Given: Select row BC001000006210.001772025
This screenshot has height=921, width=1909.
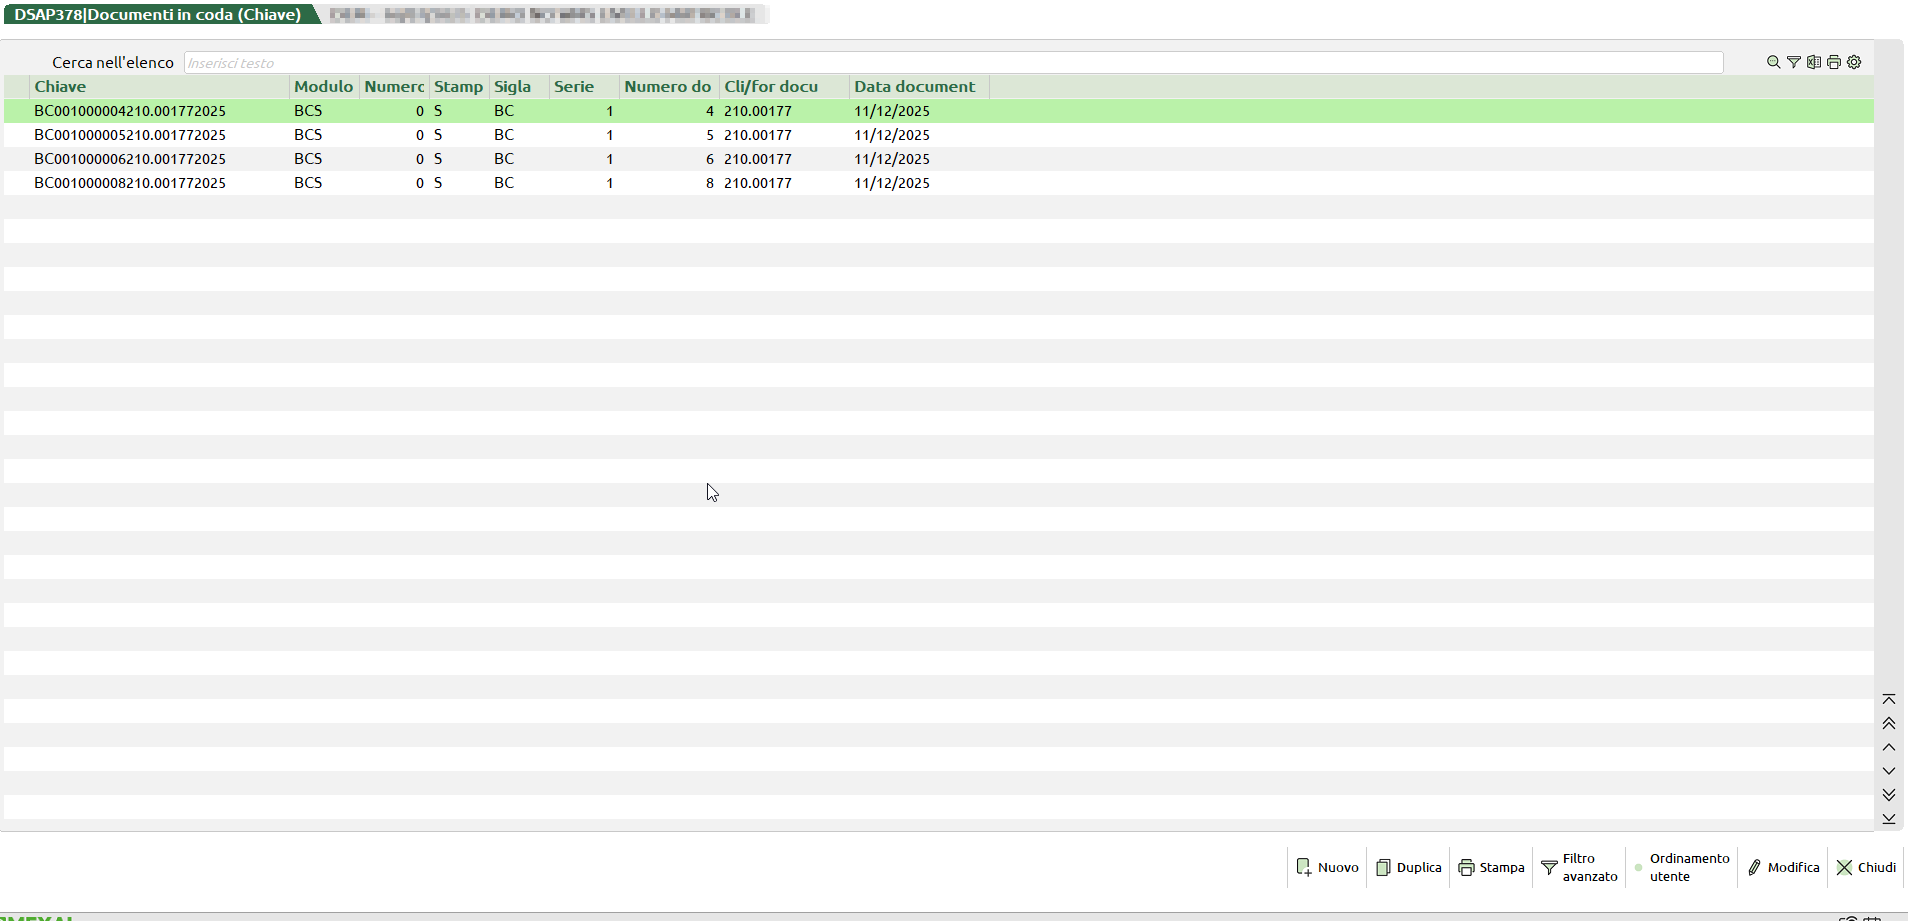Looking at the screenshot, I should pyautogui.click(x=130, y=159).
